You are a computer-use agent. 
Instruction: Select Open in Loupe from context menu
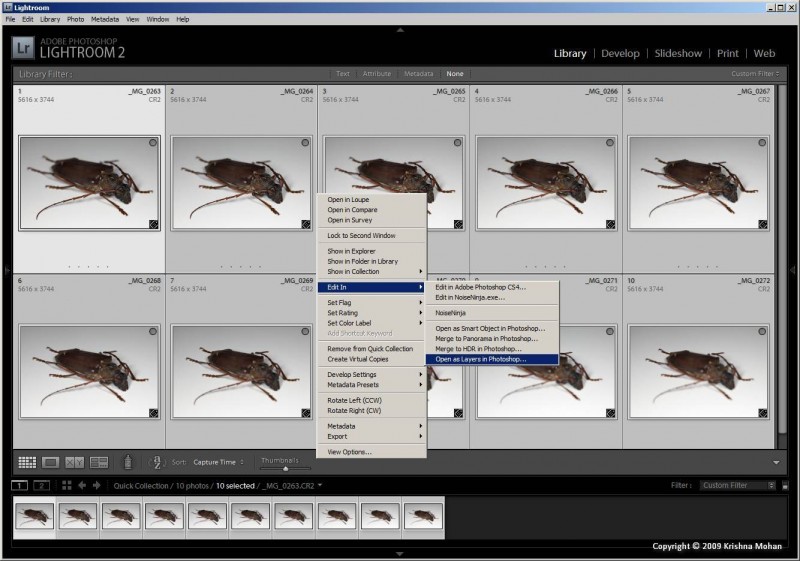coord(371,199)
